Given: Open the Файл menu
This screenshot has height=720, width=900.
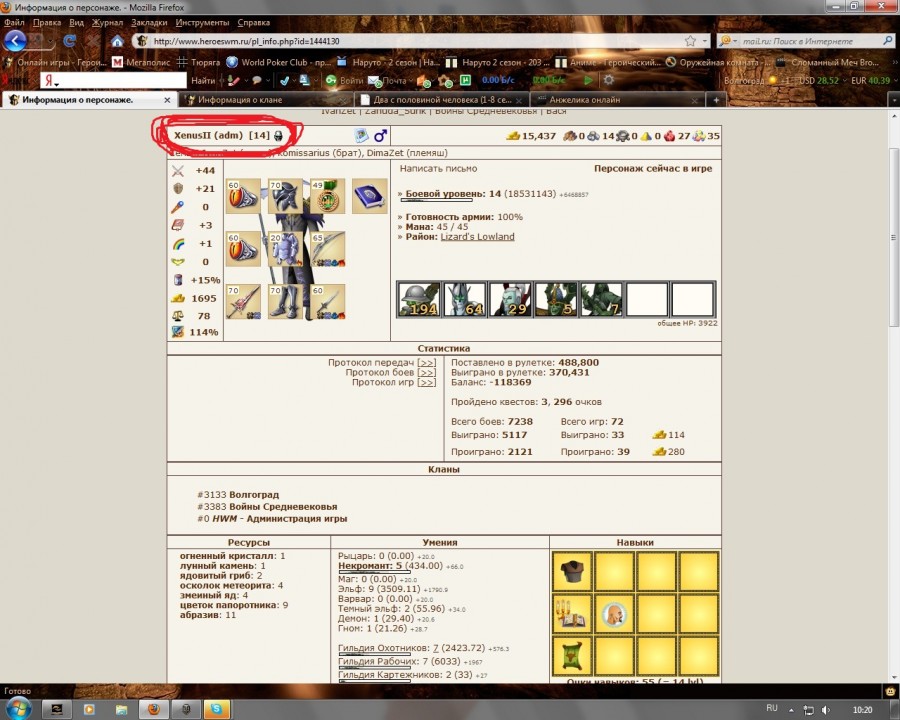Looking at the screenshot, I should (14, 22).
